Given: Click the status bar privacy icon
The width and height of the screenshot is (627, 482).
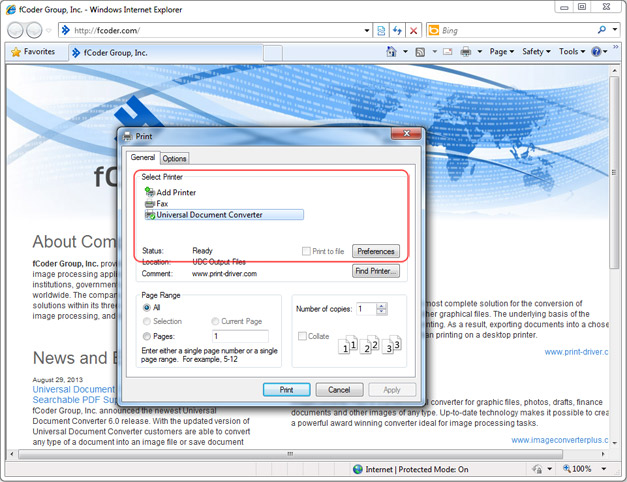Looking at the screenshot, I should [537, 469].
